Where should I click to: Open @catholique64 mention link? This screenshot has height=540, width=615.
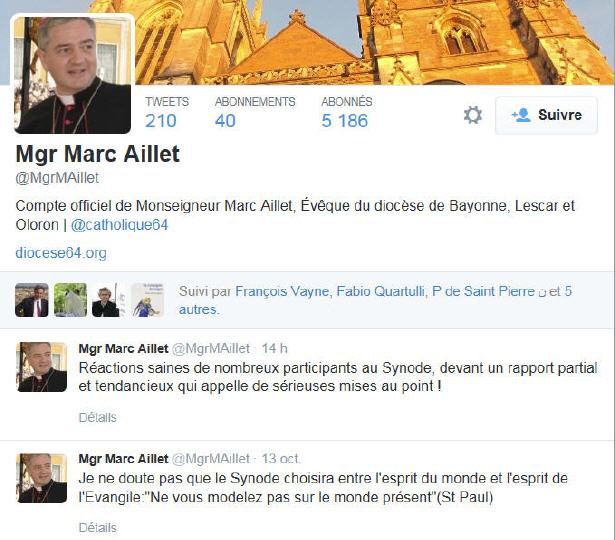[x=119, y=225]
